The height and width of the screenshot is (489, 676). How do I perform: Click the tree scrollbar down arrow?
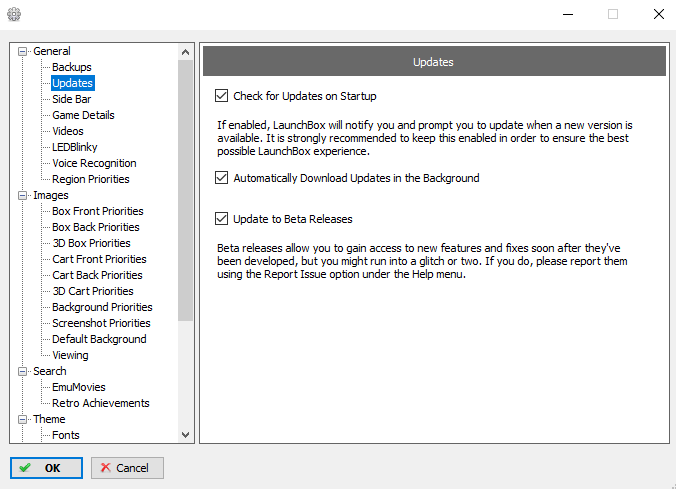pyautogui.click(x=185, y=435)
